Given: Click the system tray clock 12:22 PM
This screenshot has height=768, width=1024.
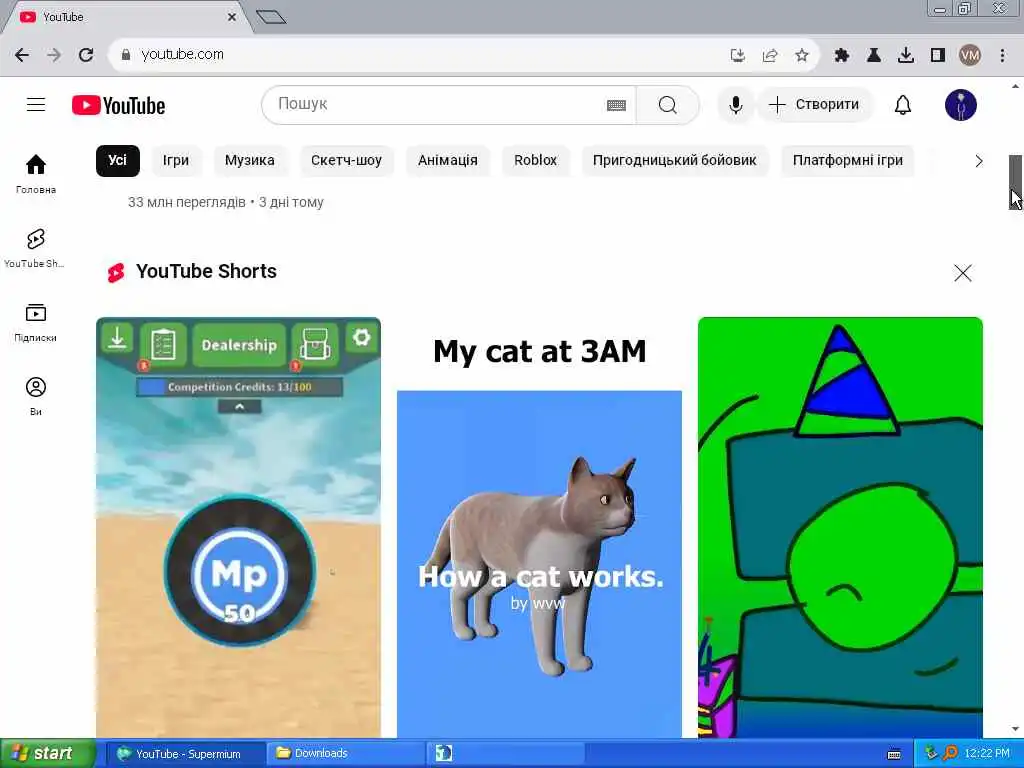Looking at the screenshot, I should pyautogui.click(x=987, y=754).
